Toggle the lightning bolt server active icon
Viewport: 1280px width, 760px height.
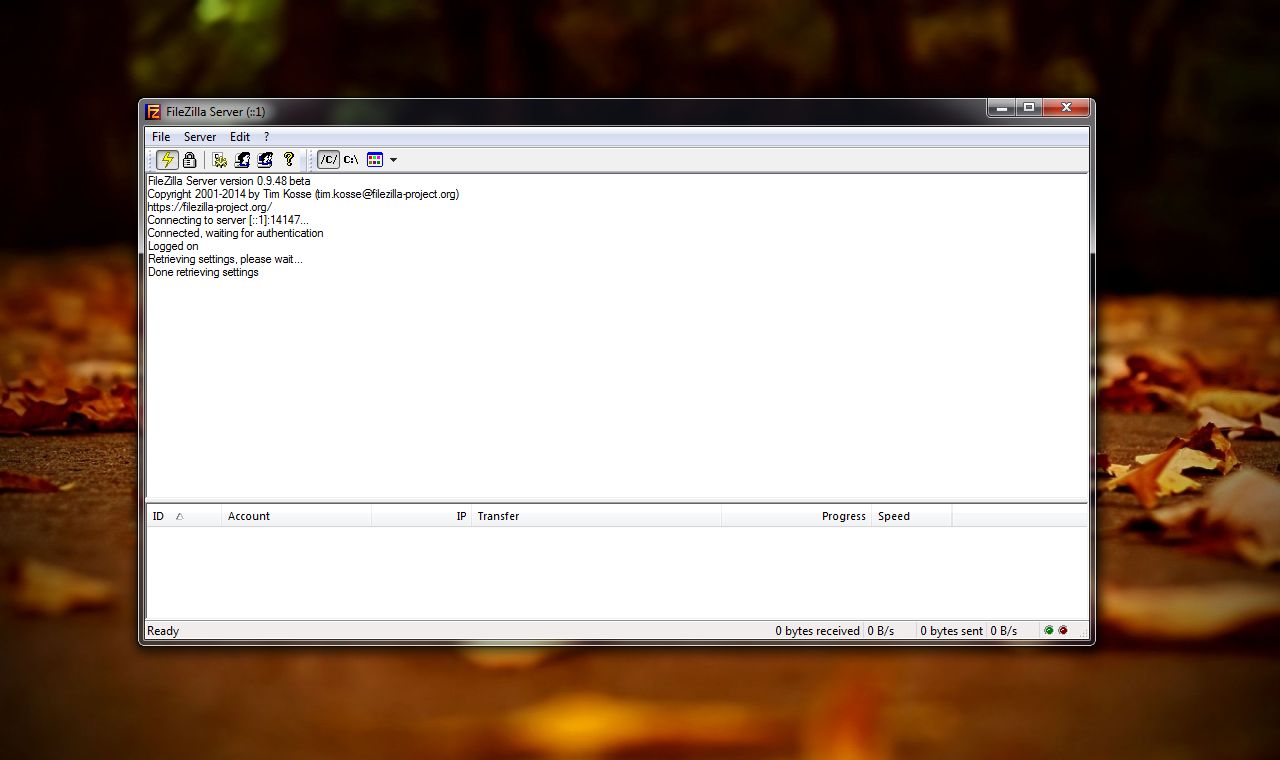[167, 160]
